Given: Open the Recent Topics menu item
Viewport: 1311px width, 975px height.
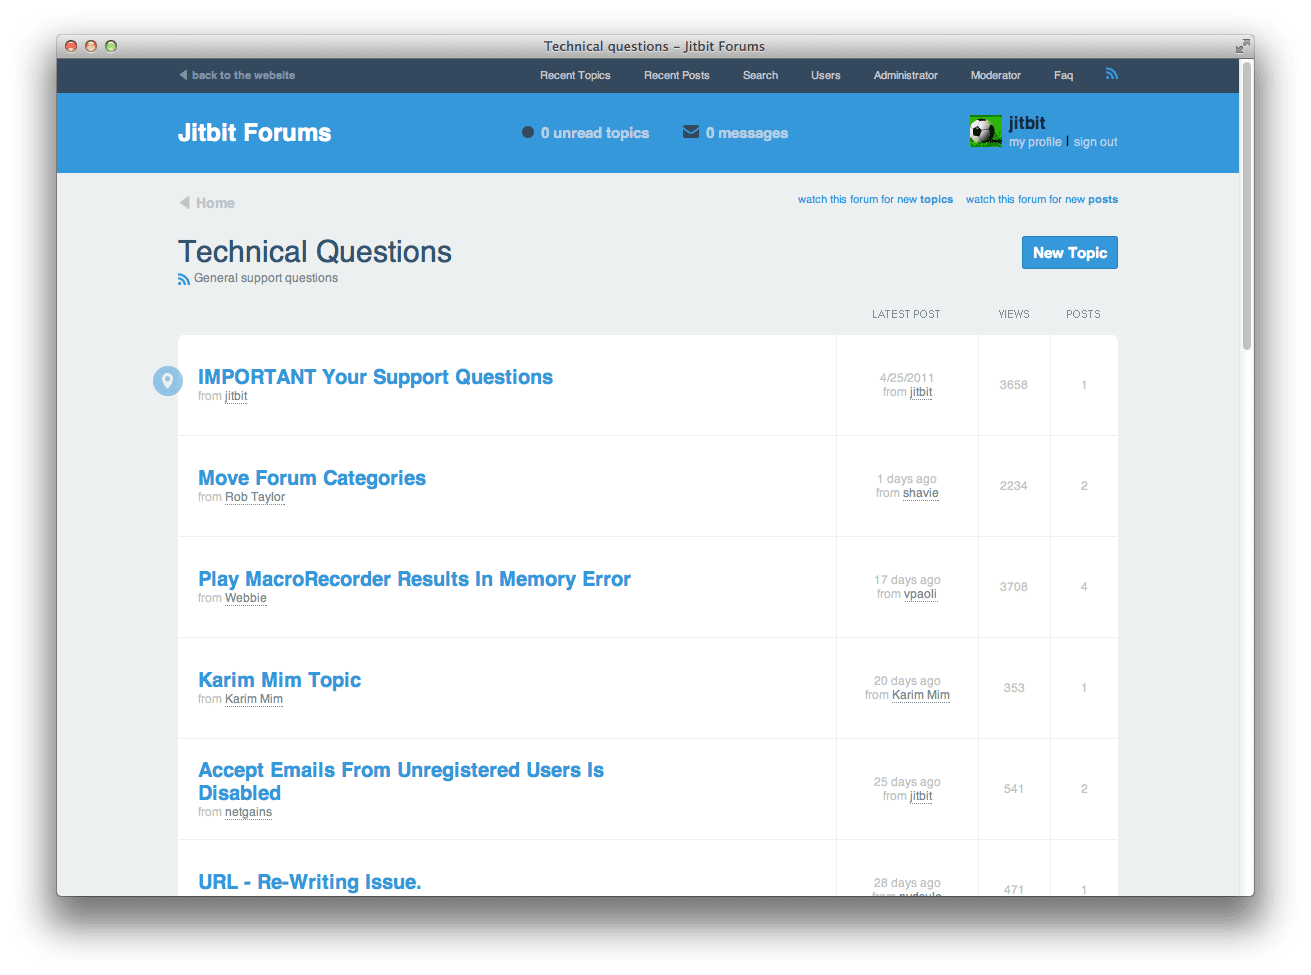Looking at the screenshot, I should pos(575,75).
